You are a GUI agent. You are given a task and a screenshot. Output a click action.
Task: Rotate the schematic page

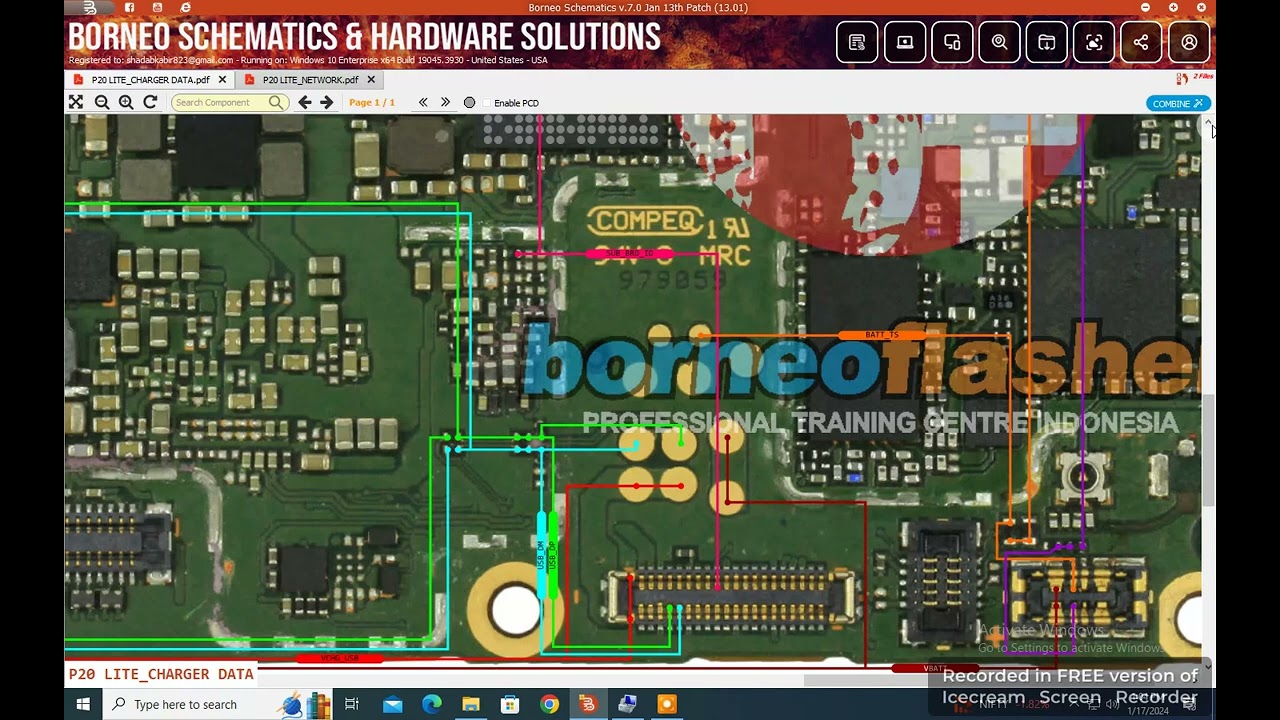coord(150,102)
